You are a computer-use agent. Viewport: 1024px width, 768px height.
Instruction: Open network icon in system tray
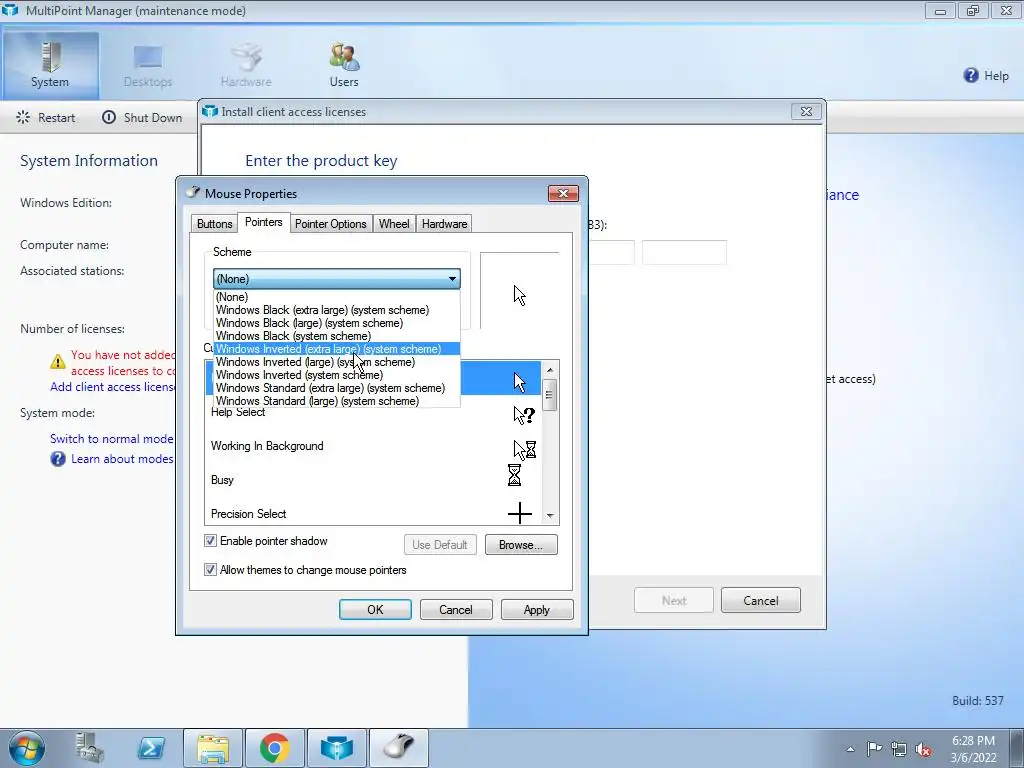899,749
